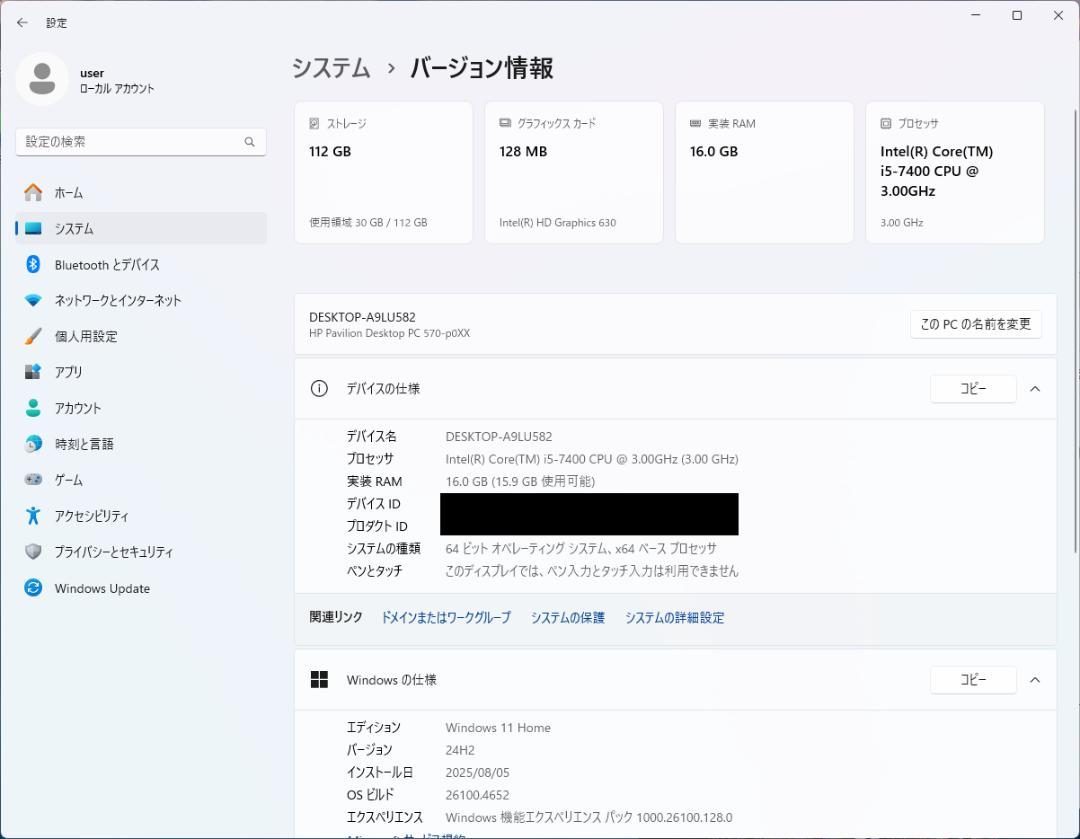Click the network Wi-Fi icon in the sidebar
The height and width of the screenshot is (839, 1080).
[x=33, y=300]
